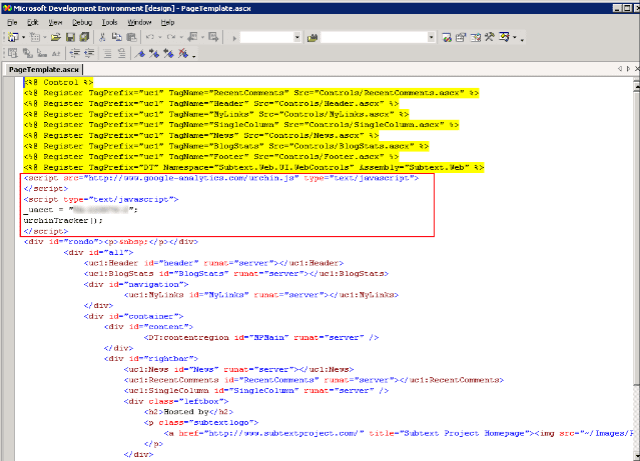Click the Solution Configurations combo field
The width and height of the screenshot is (640, 461).
pyautogui.click(x=267, y=38)
